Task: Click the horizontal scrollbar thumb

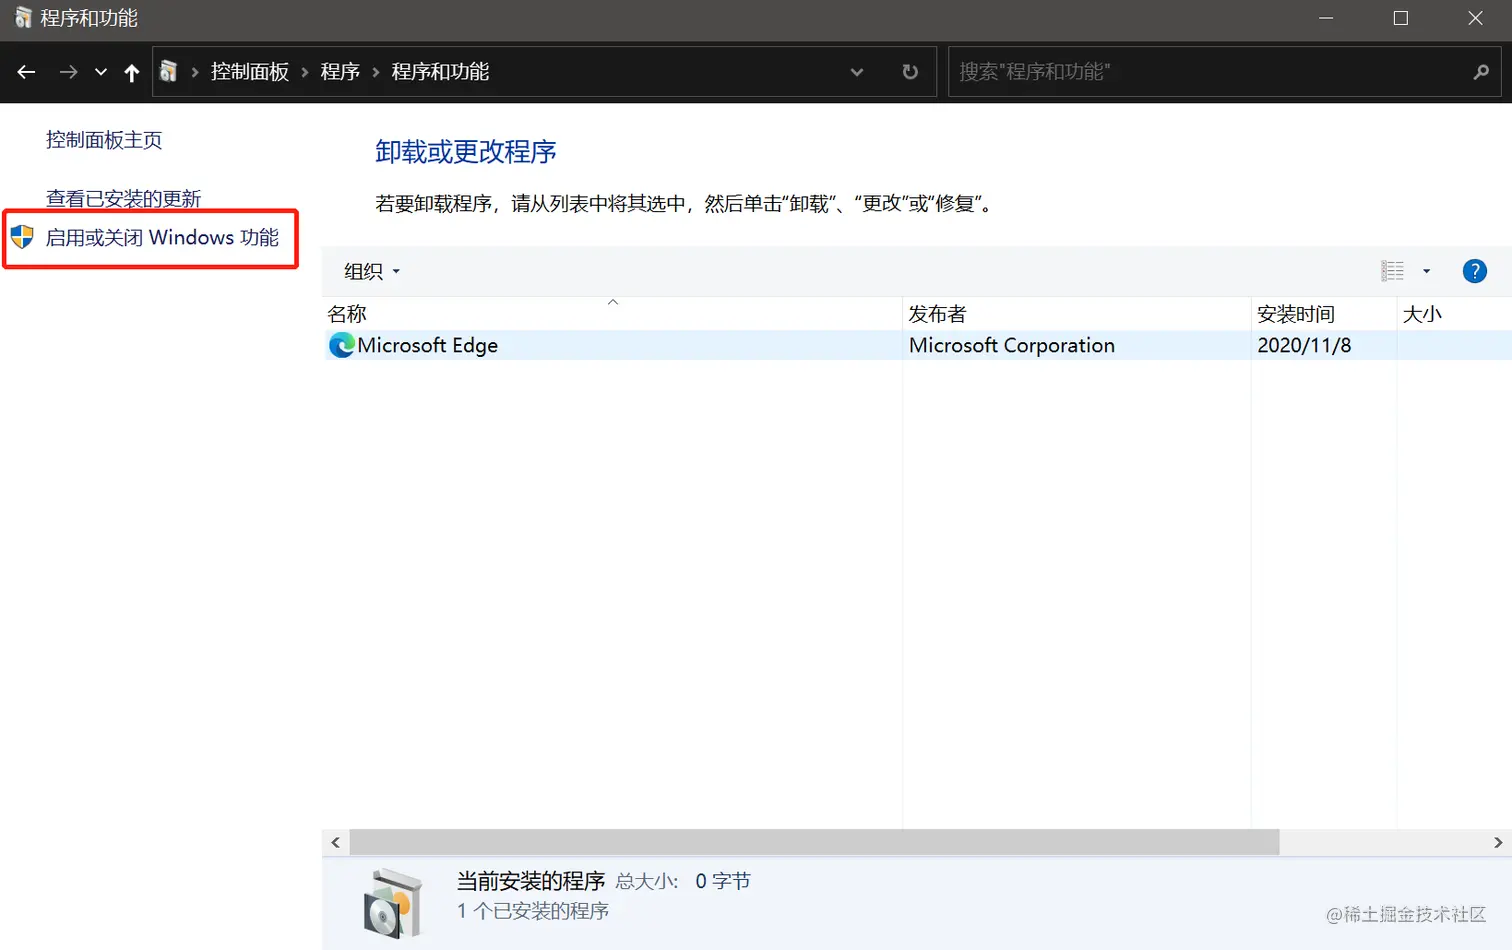Action: 814,843
